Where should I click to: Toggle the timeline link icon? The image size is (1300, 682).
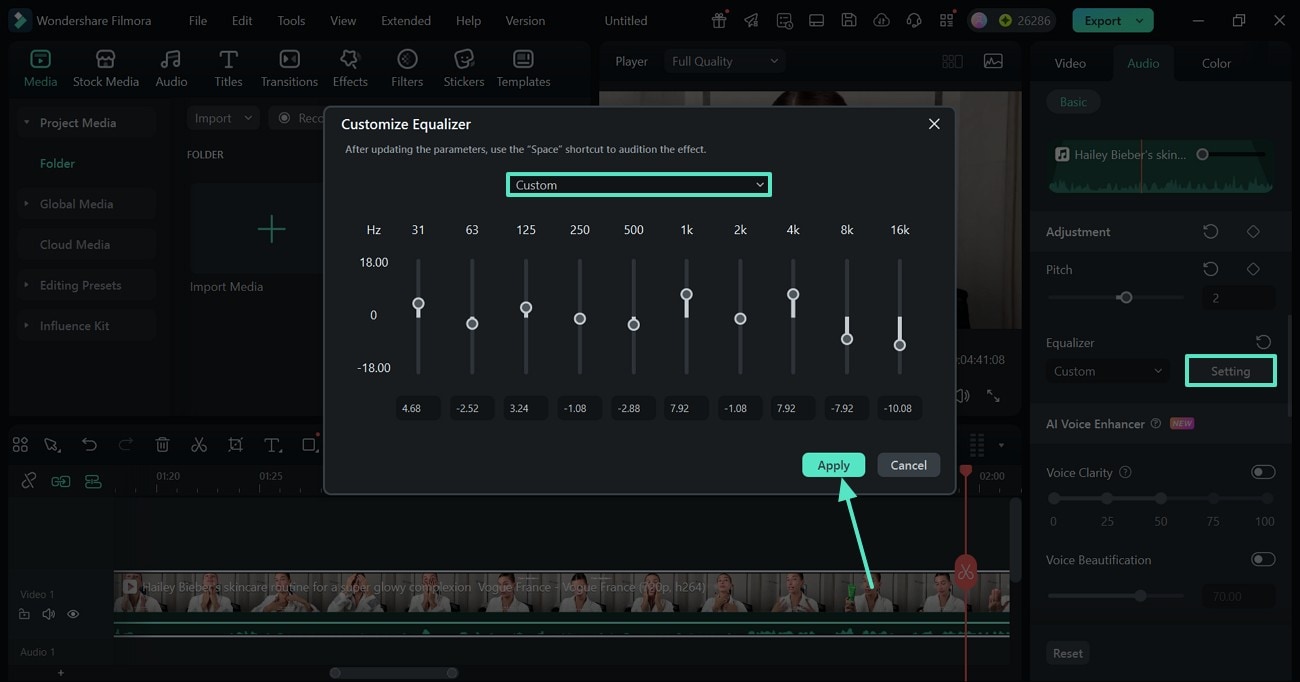[x=29, y=481]
